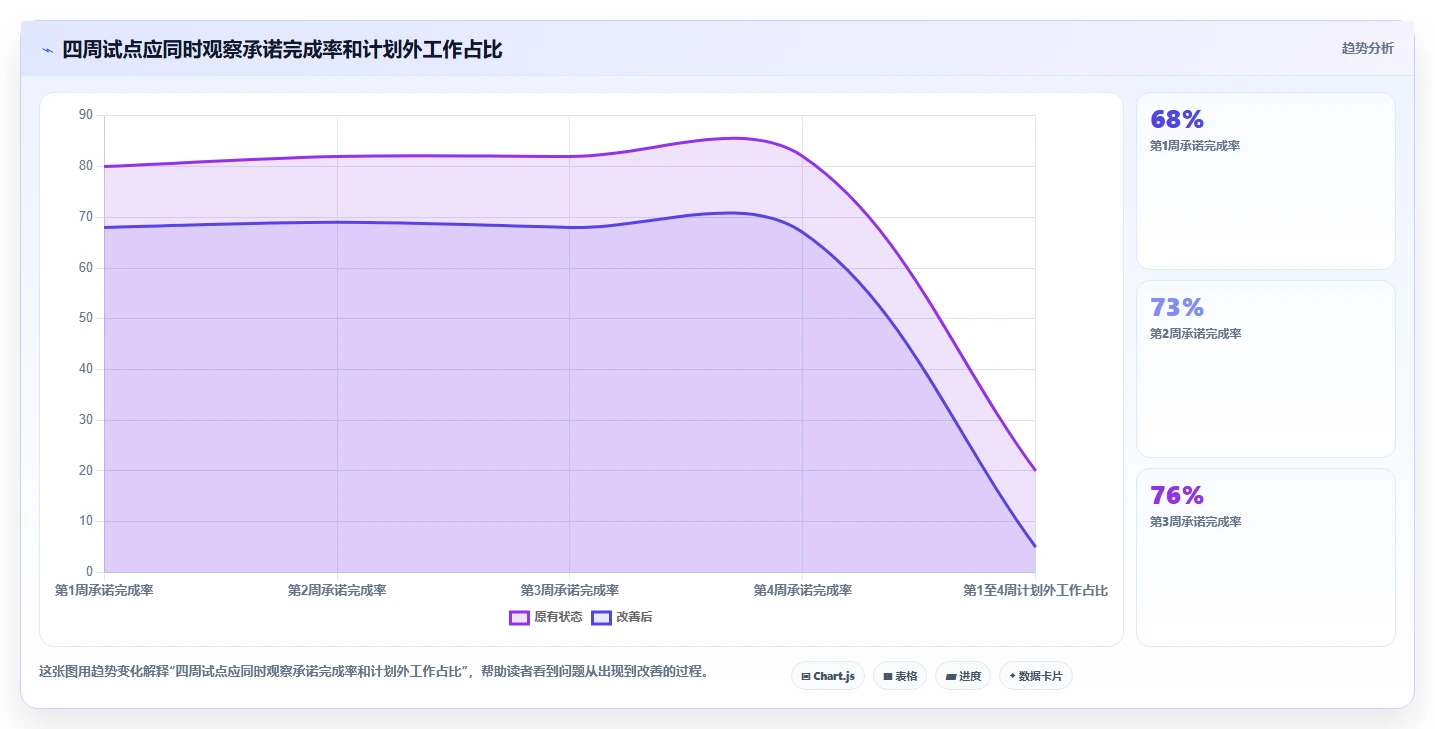1435x729 pixels.
Task: Select the 数据卡片 tag
Action: click(1036, 676)
